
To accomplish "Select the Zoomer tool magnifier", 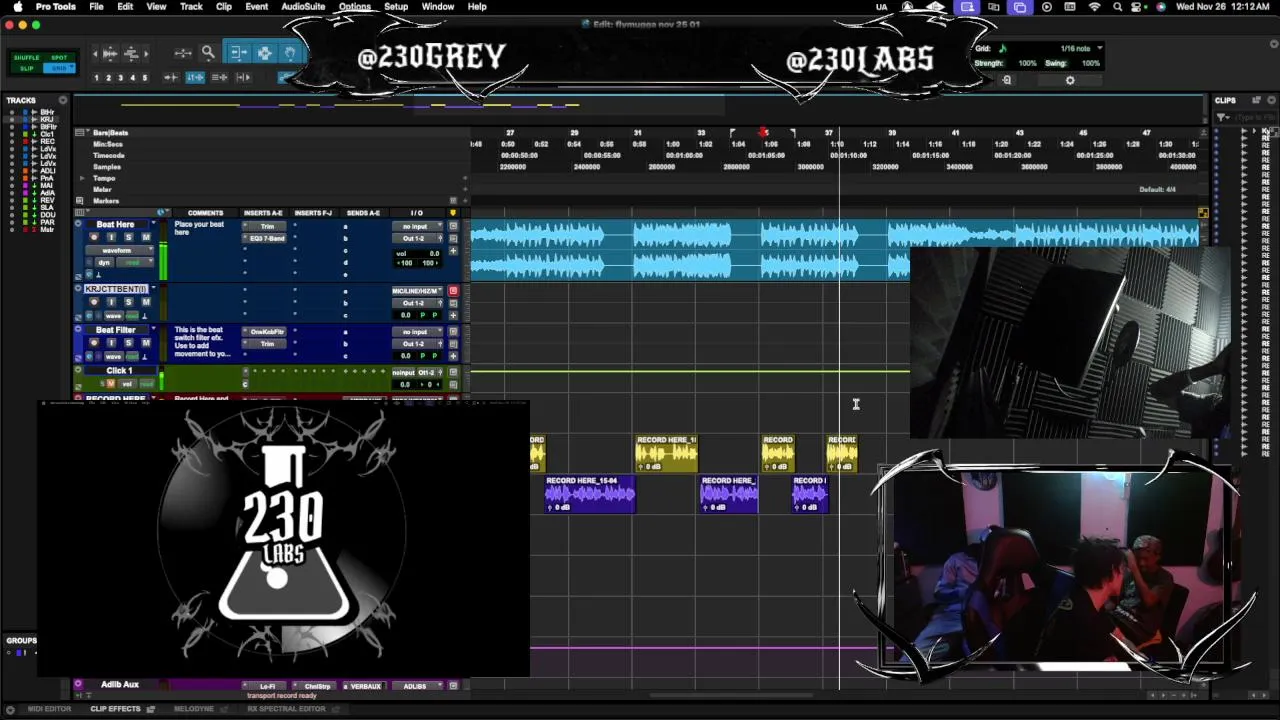I will click(208, 53).
